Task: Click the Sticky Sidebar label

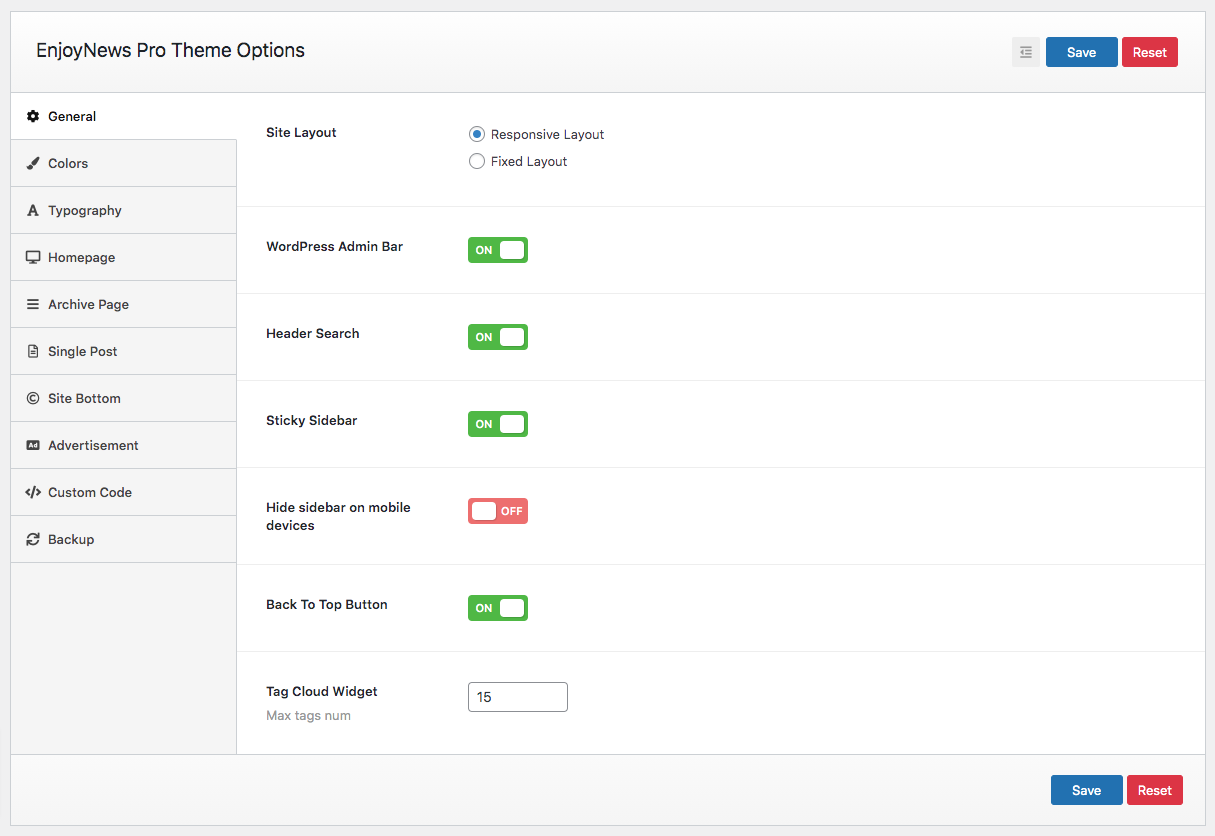Action: click(312, 420)
